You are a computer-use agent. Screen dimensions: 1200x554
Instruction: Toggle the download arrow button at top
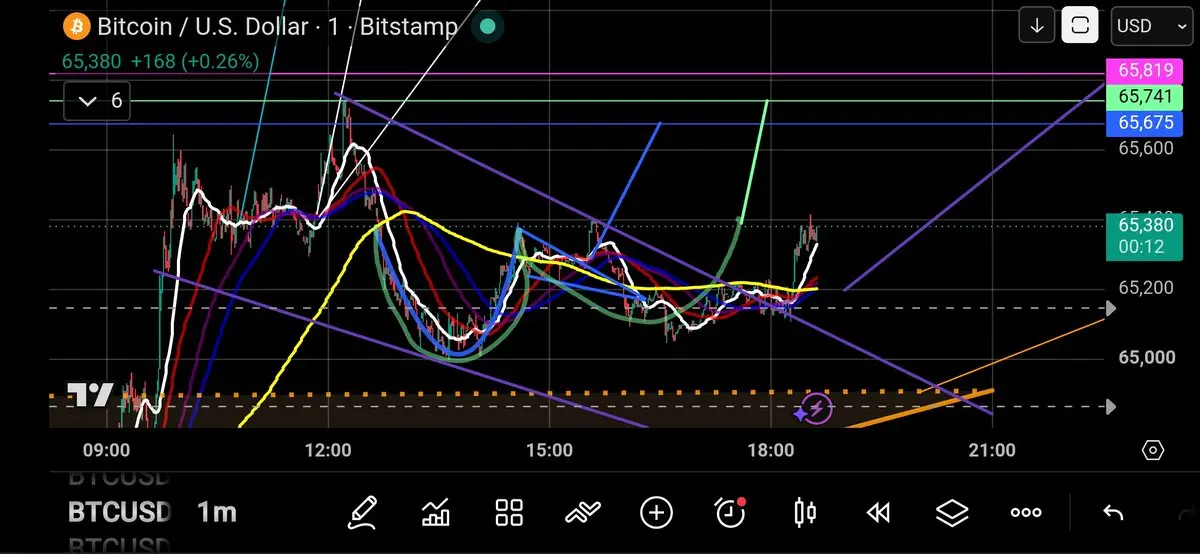[1037, 26]
